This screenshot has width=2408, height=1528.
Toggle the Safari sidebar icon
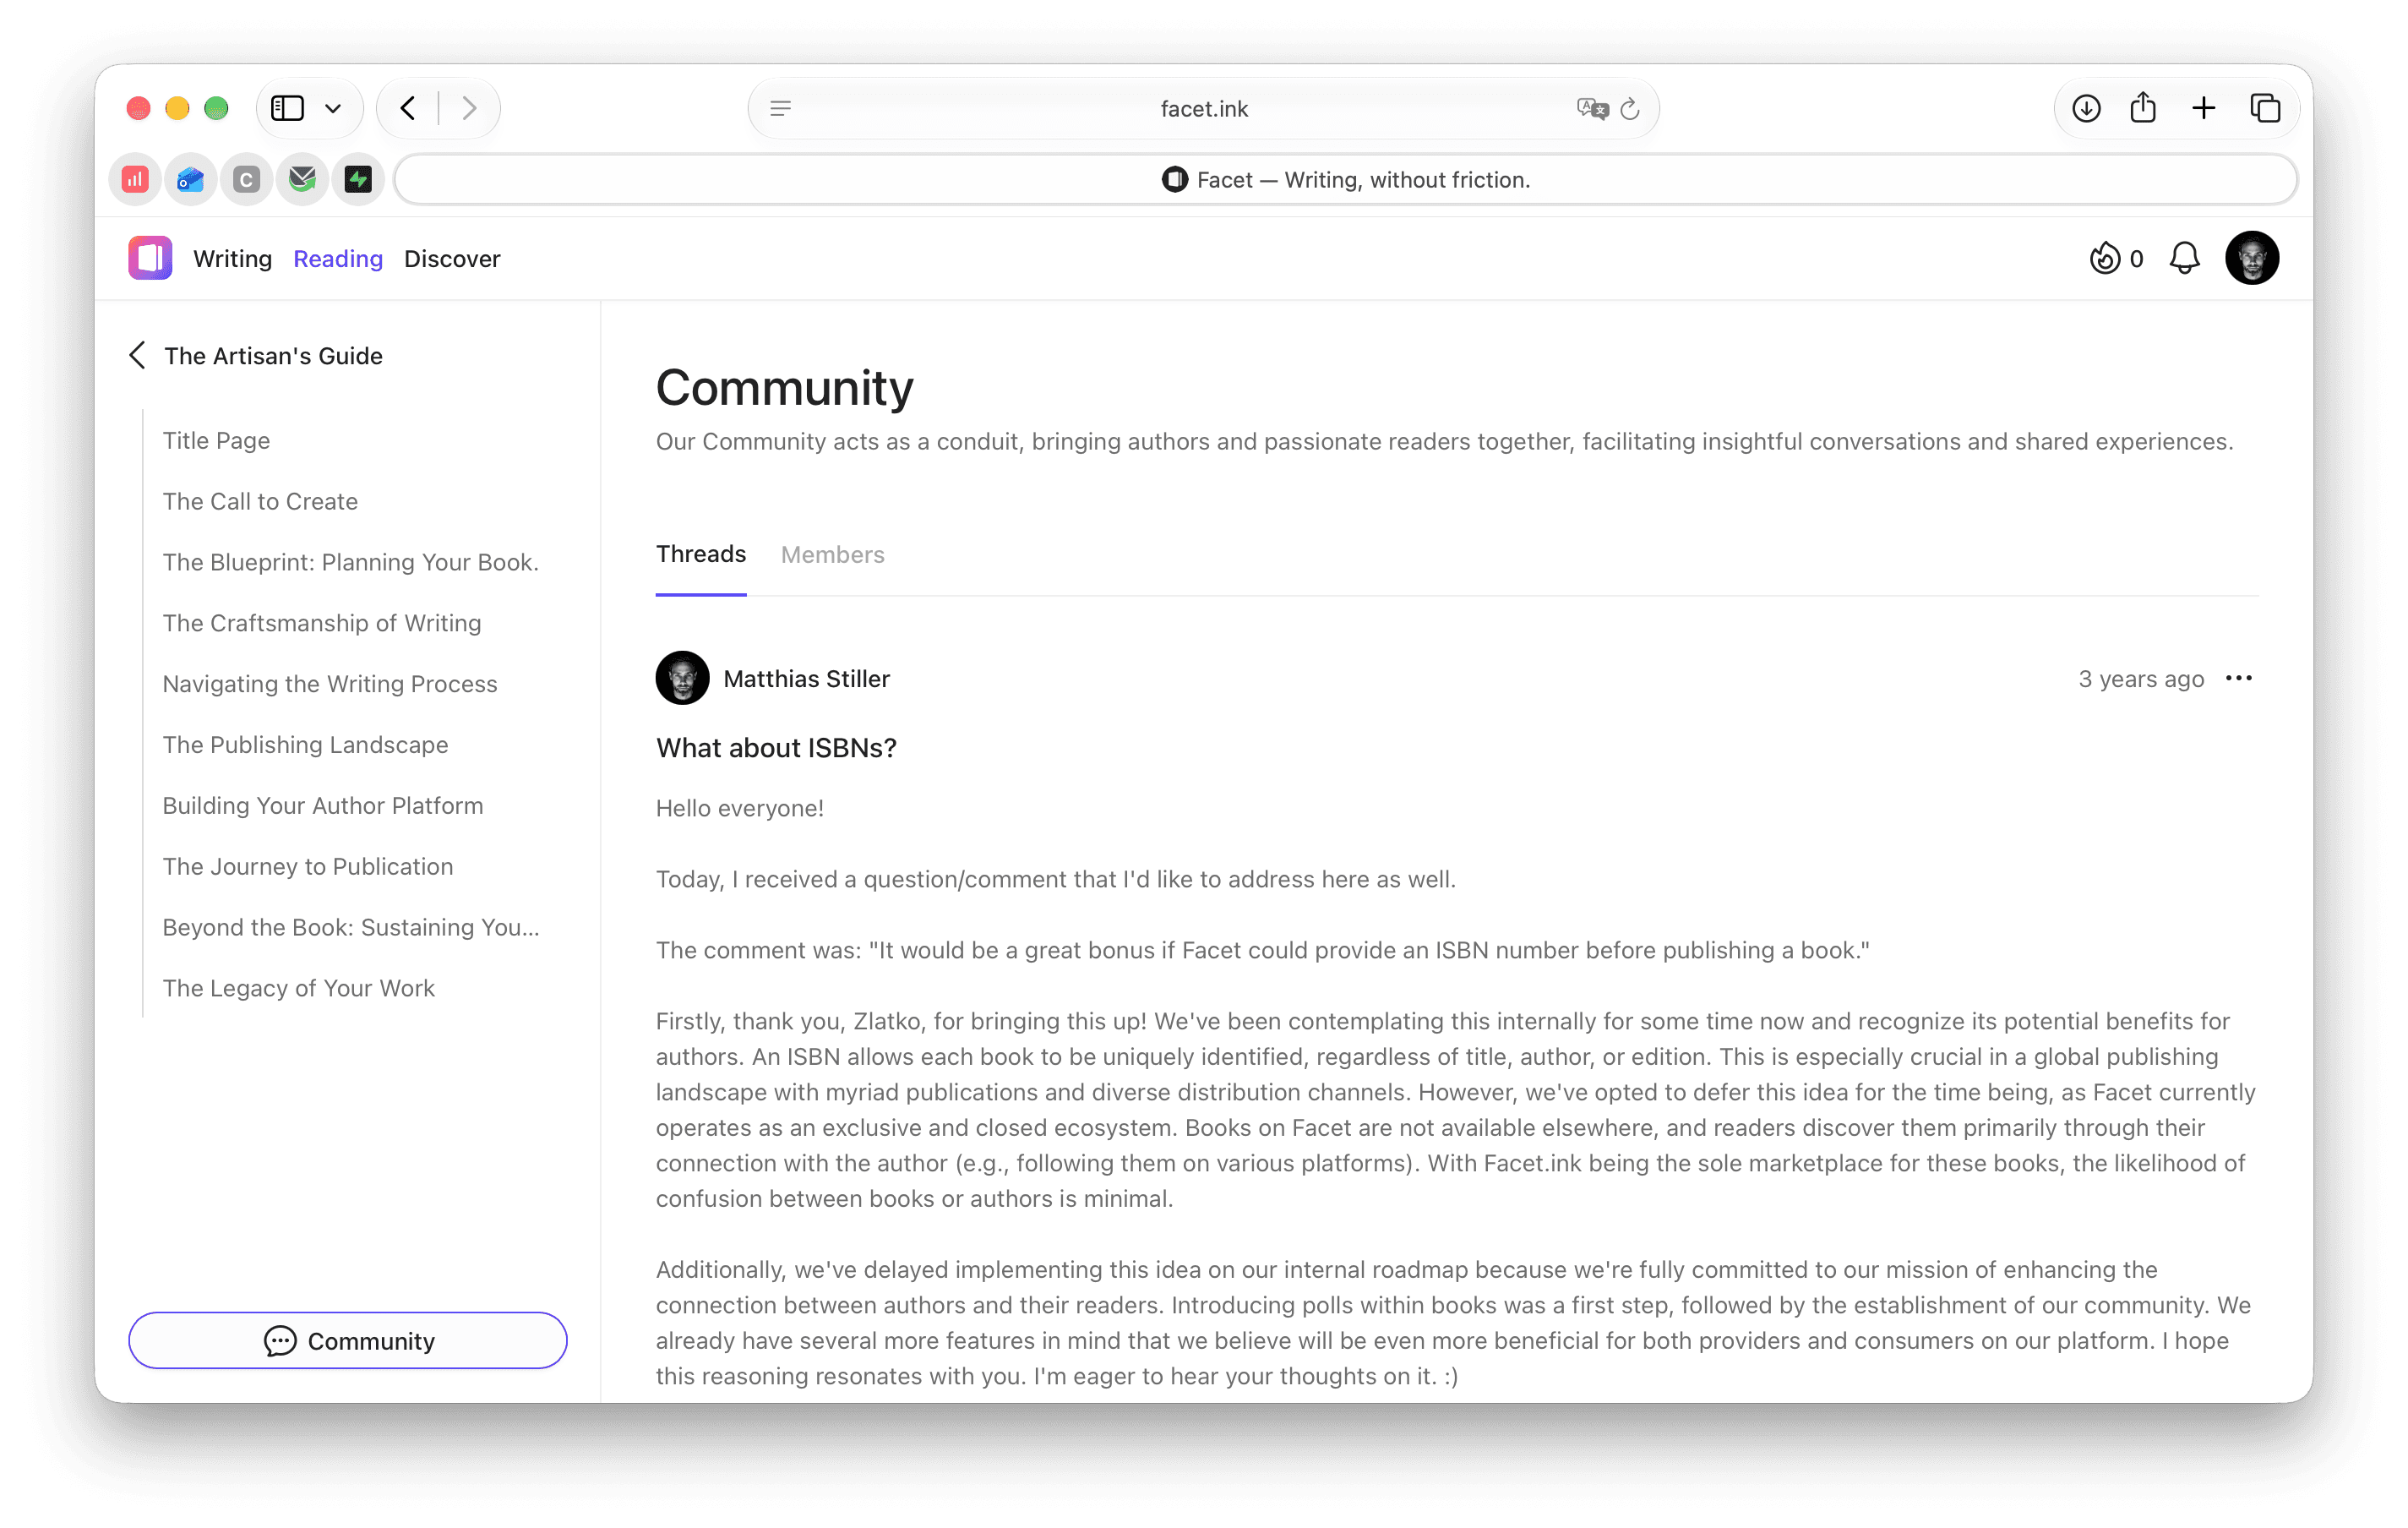(x=288, y=107)
